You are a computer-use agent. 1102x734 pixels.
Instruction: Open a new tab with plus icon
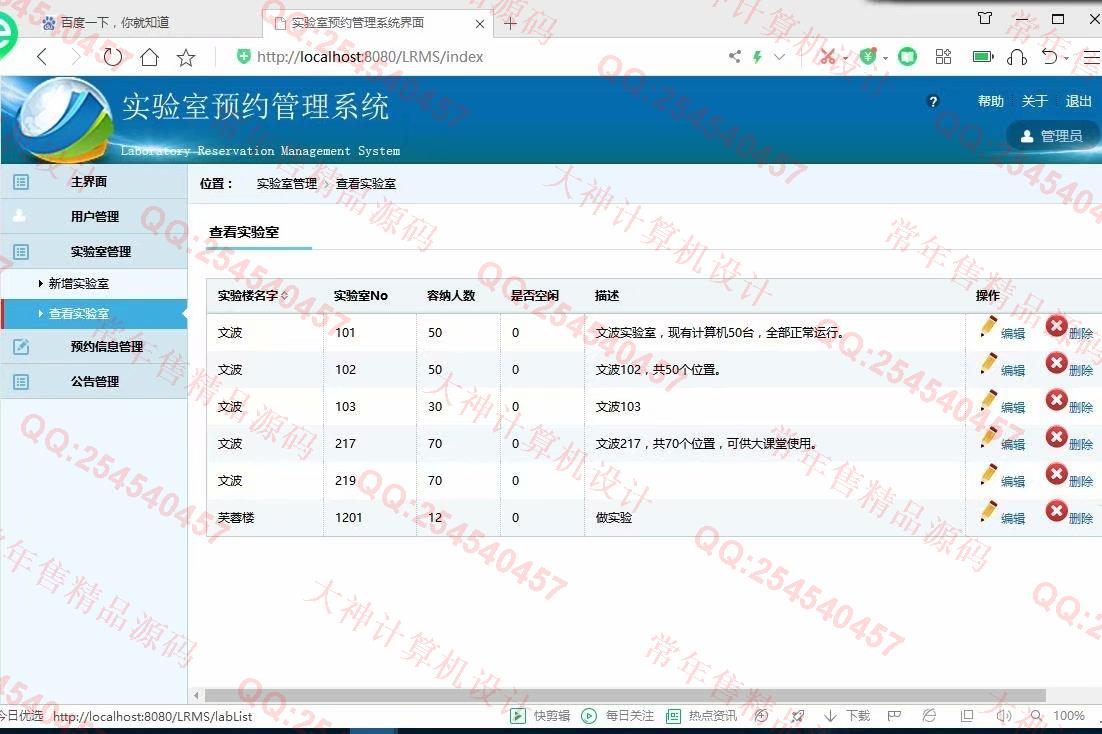click(510, 23)
